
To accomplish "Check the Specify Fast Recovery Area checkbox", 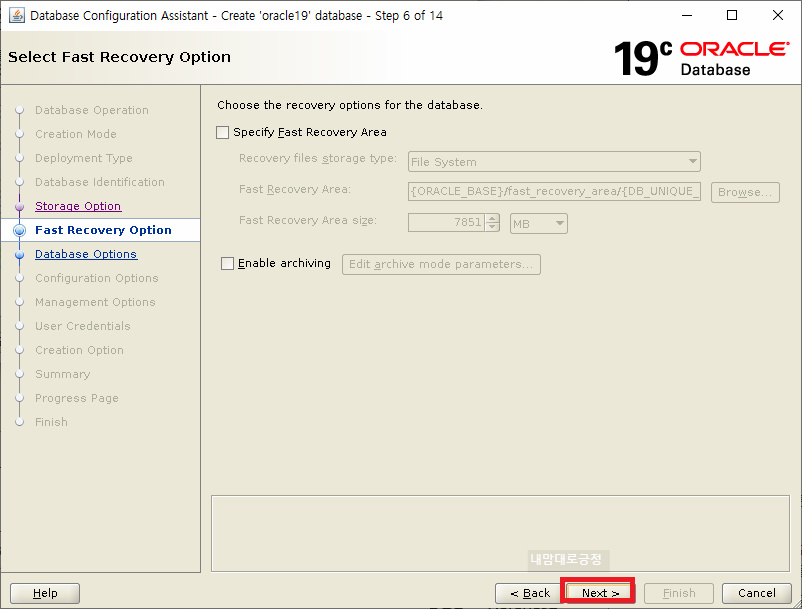I will (x=222, y=132).
